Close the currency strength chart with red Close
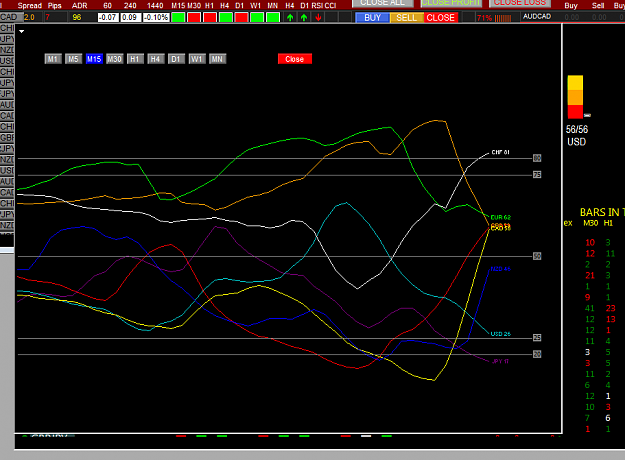Viewport: 625px width, 460px height. point(295,59)
